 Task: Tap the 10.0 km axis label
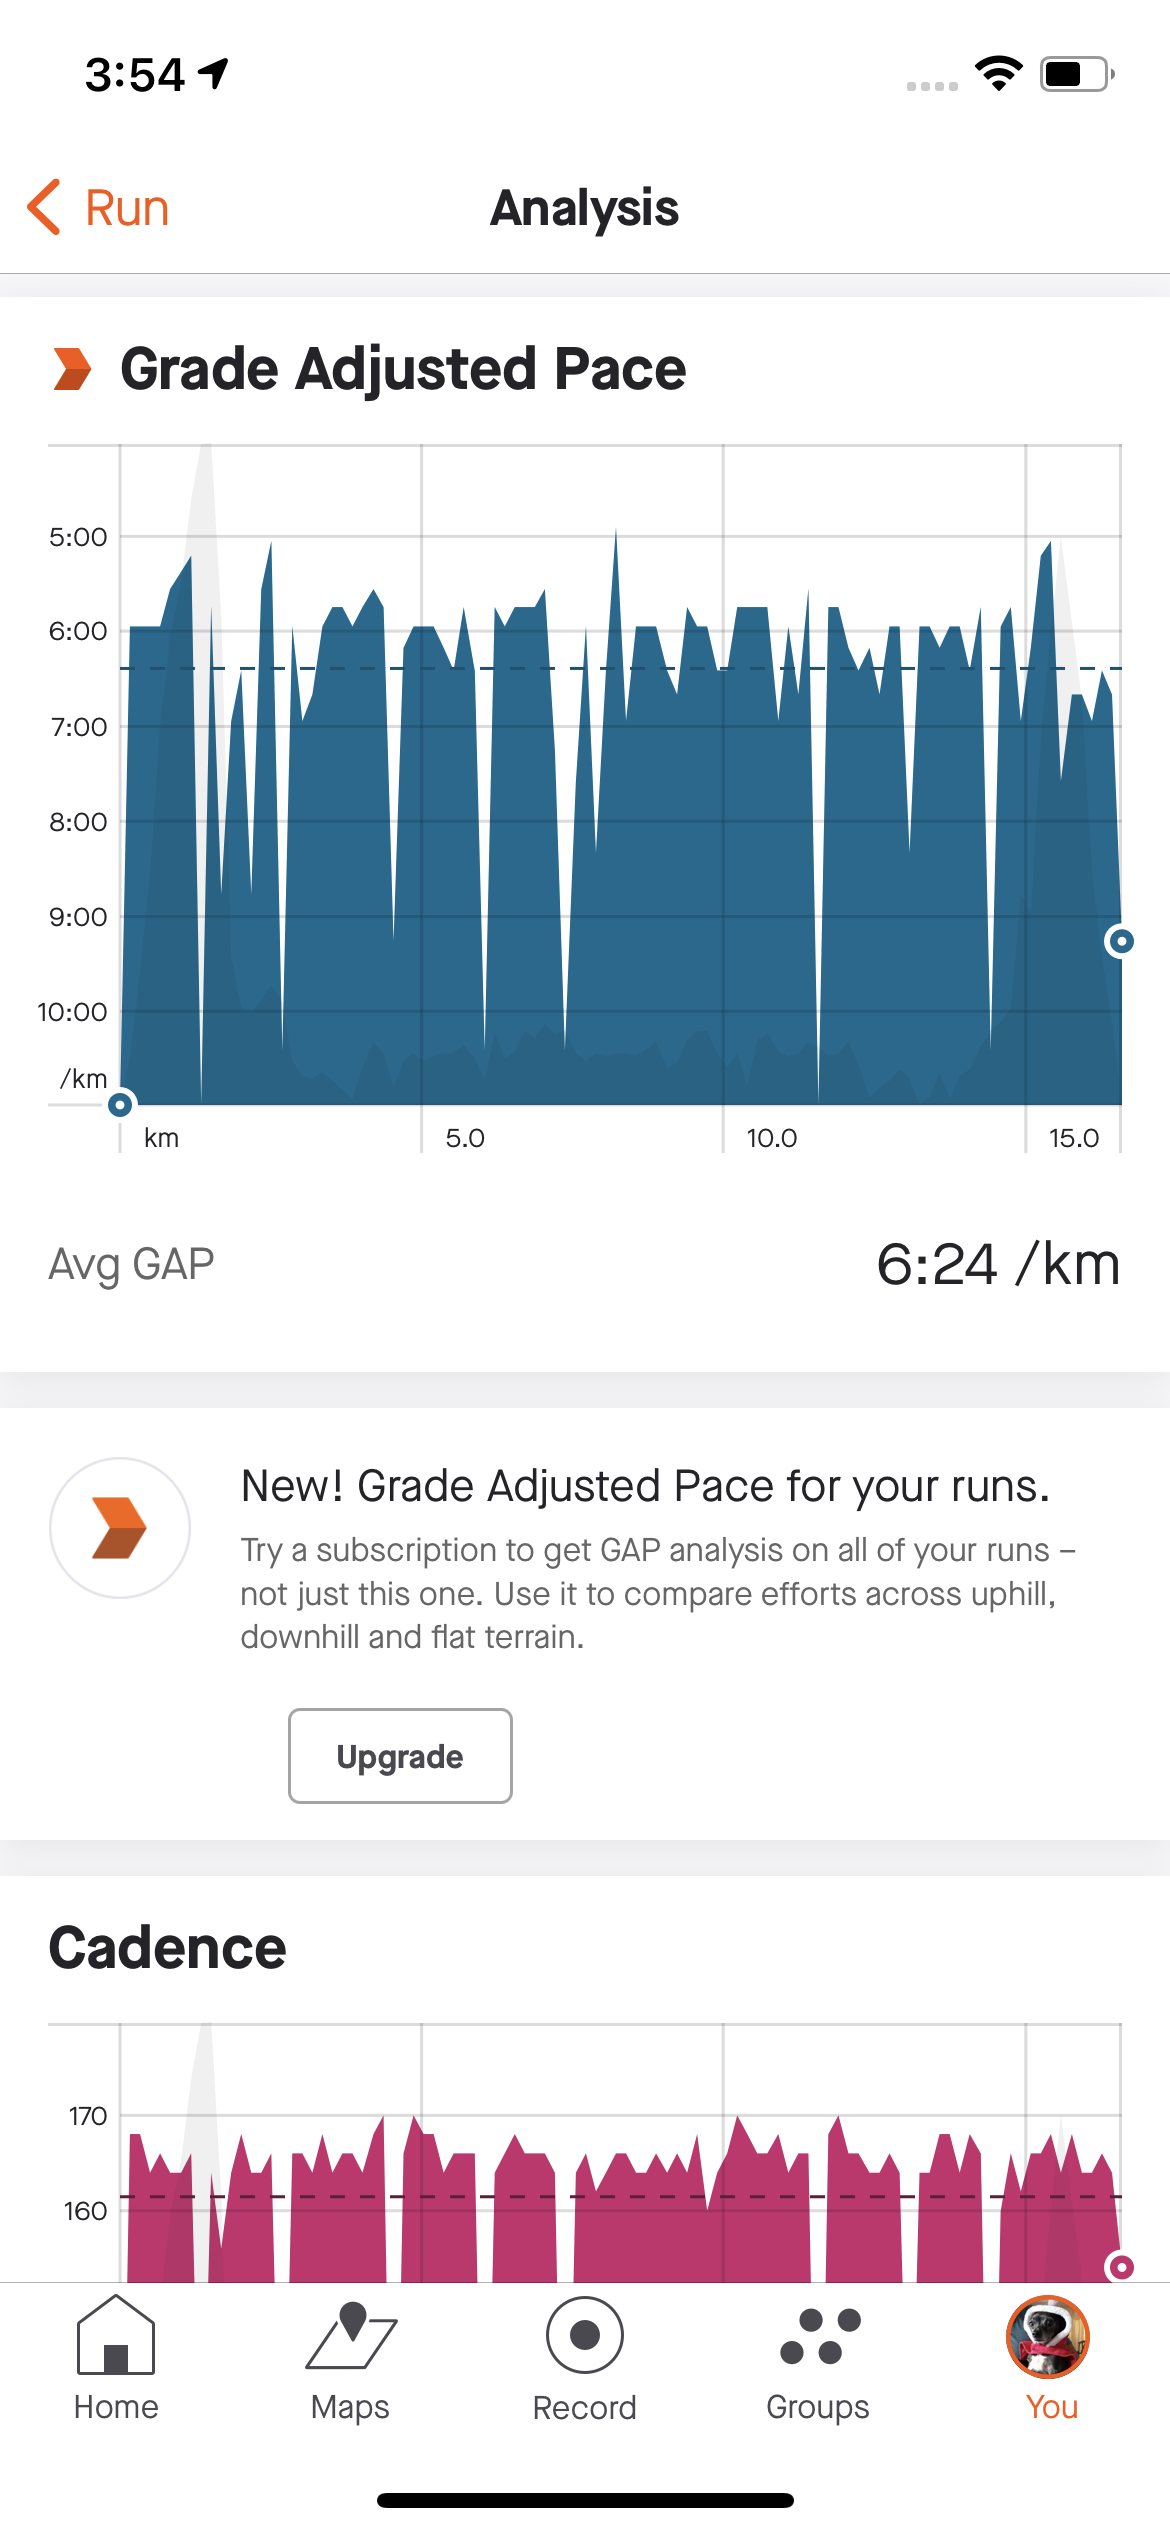771,1138
